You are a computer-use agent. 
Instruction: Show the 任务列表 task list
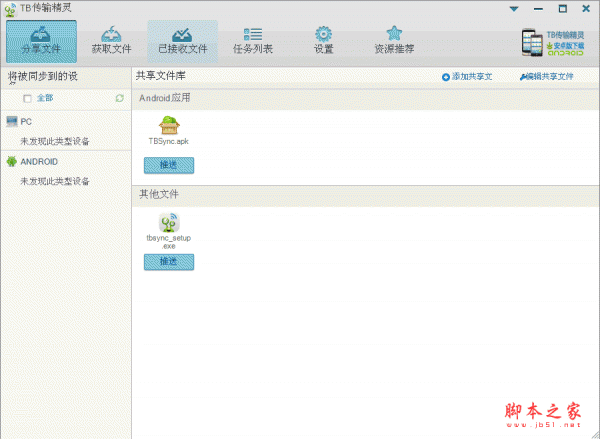coord(253,41)
